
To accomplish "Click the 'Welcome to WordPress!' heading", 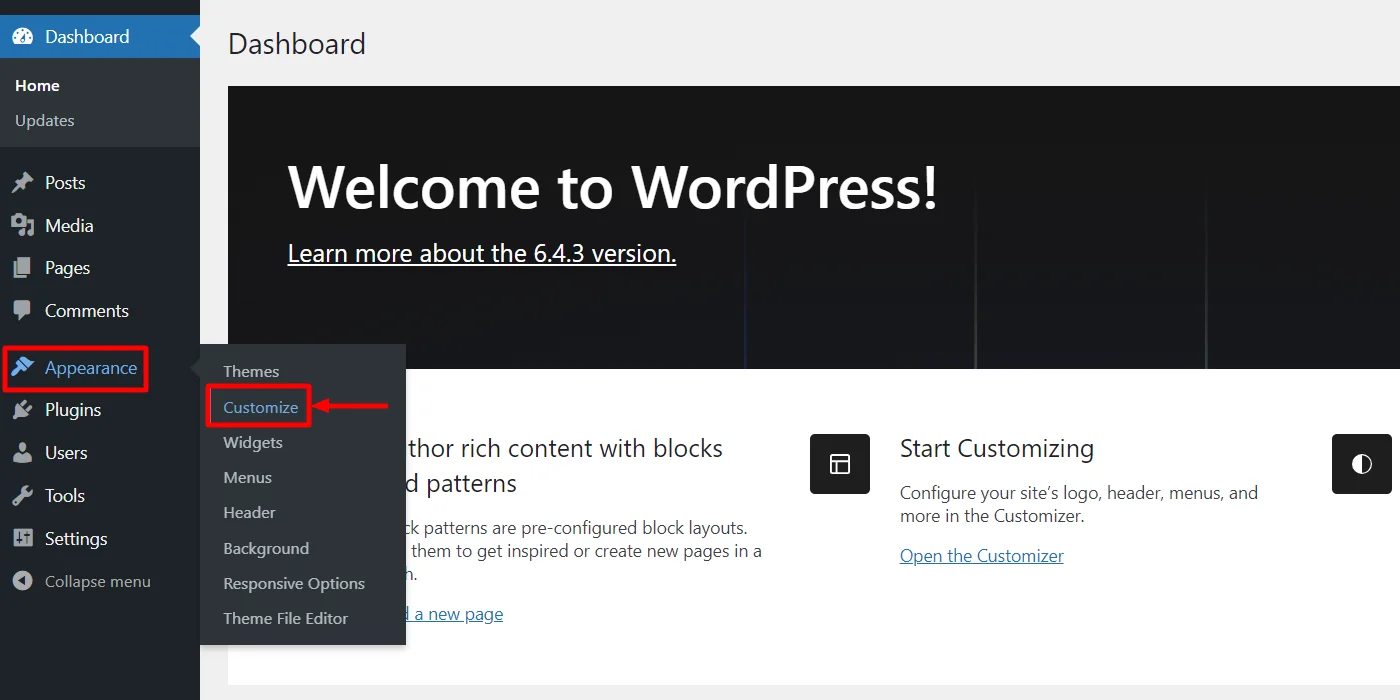I will 613,187.
